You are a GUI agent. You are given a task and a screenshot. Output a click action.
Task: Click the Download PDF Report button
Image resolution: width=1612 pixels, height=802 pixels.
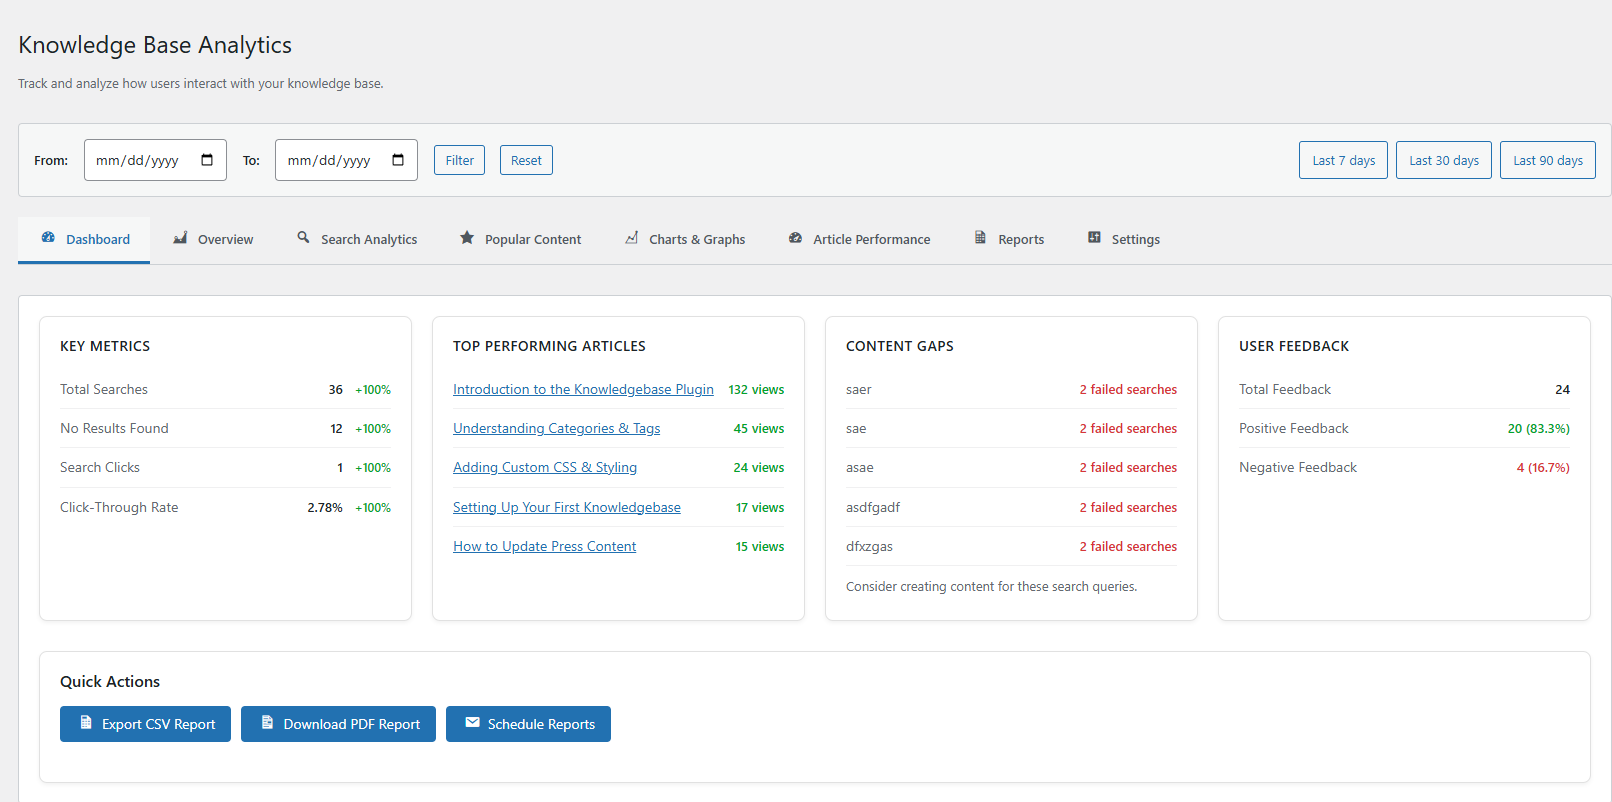click(x=338, y=724)
